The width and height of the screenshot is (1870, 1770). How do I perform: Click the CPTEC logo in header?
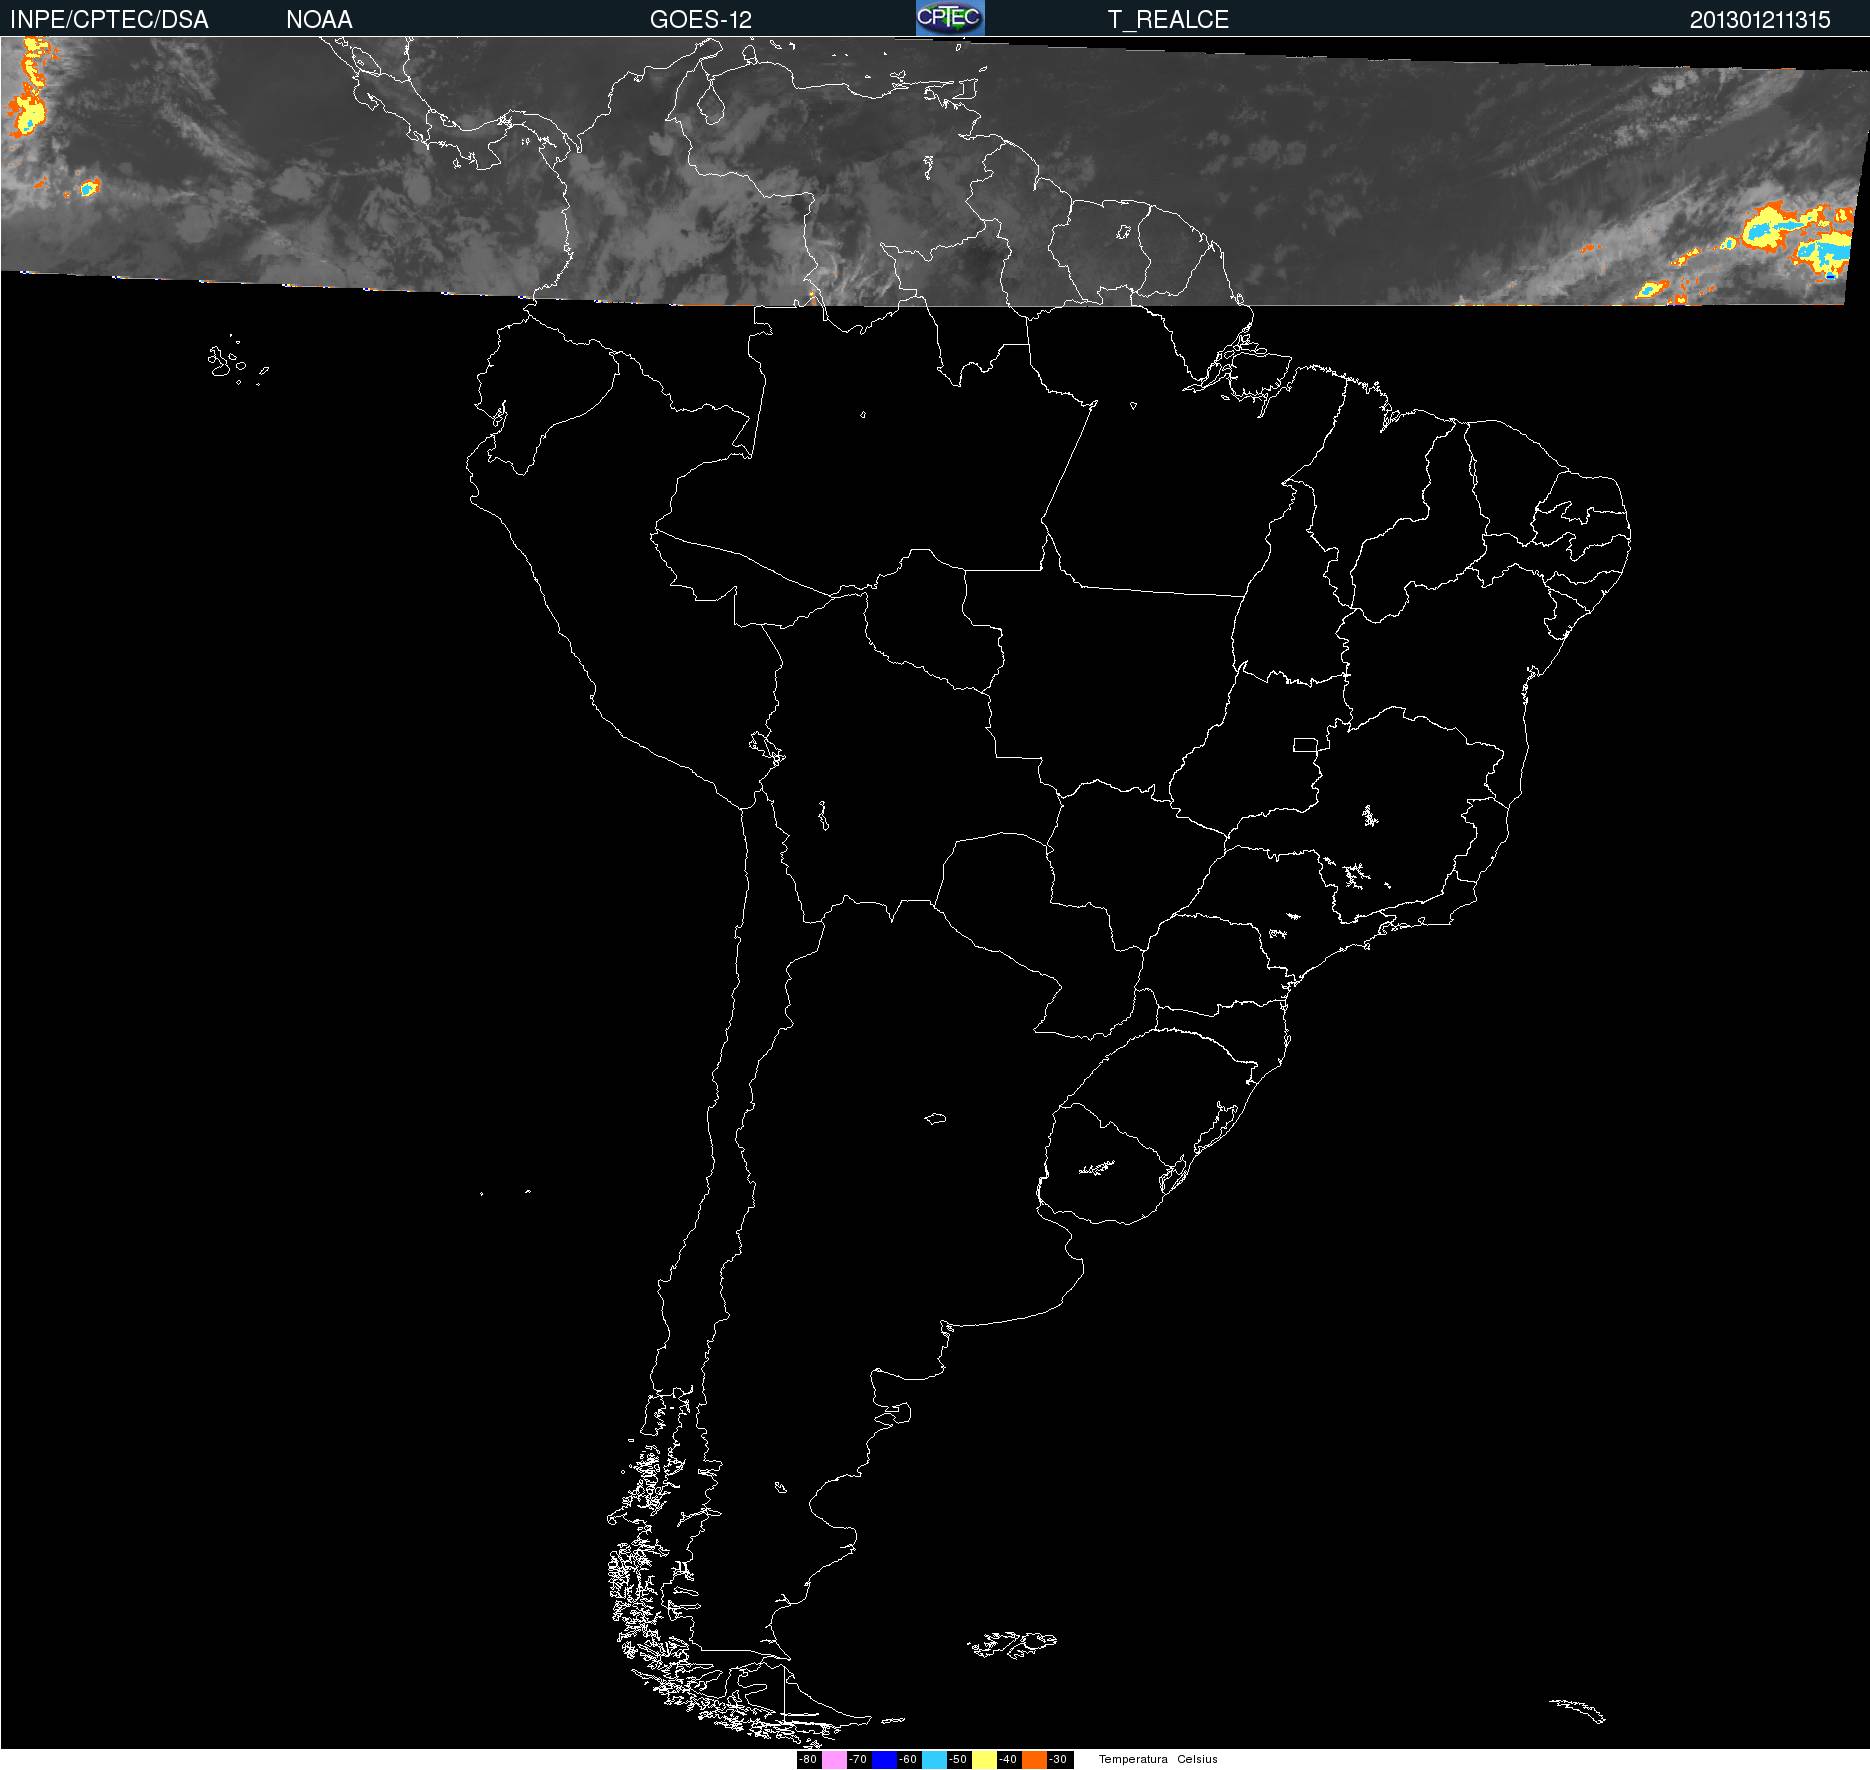click(950, 18)
